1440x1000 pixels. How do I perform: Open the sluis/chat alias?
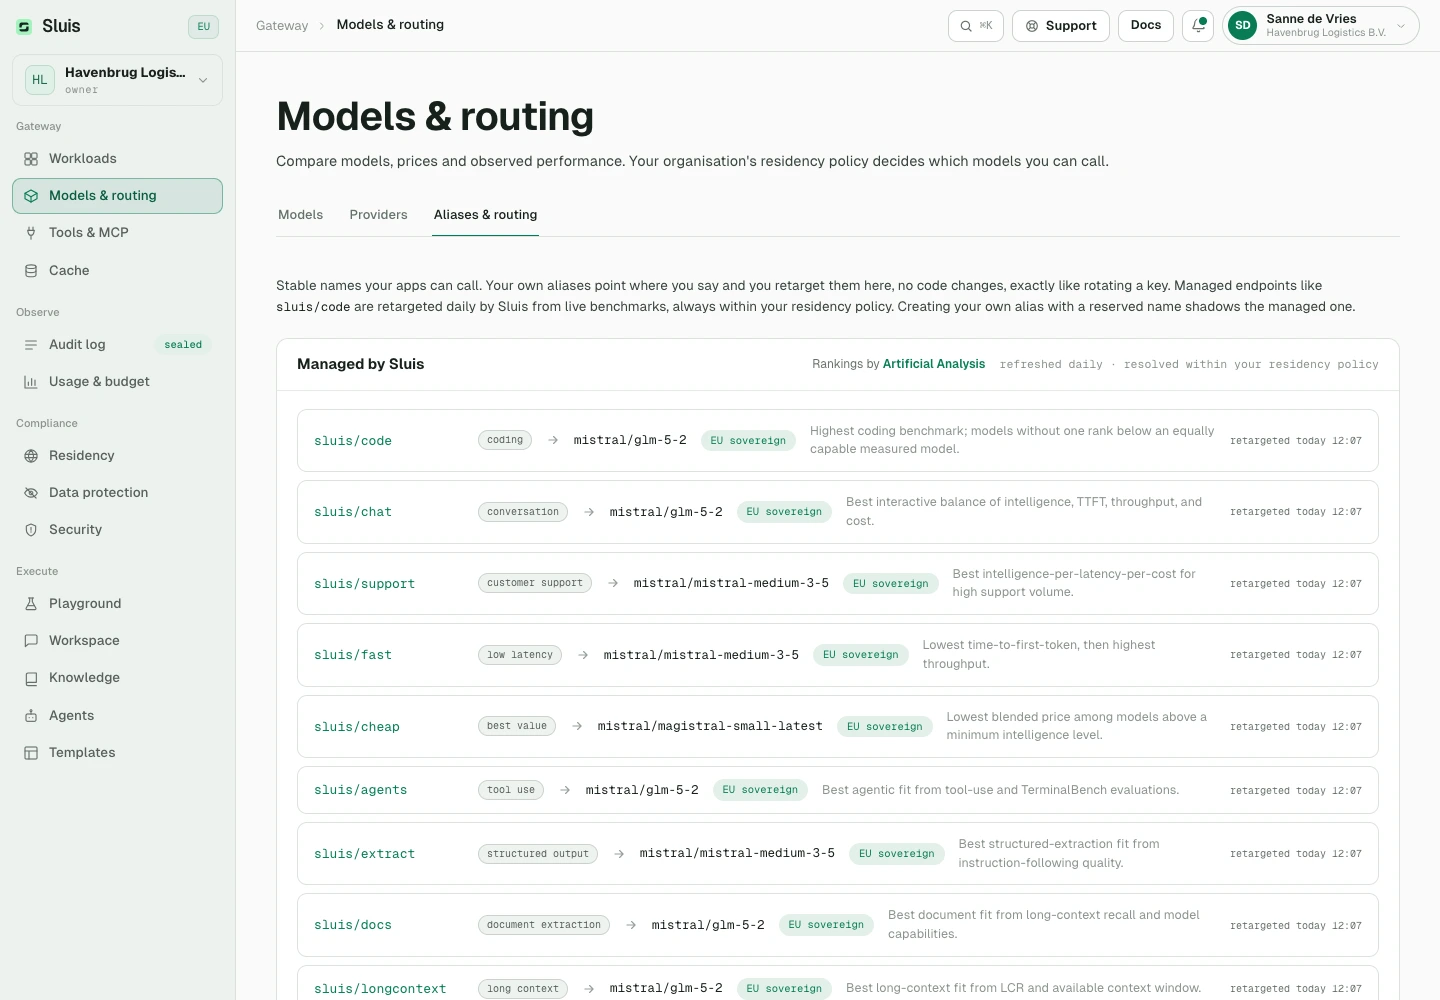(x=353, y=512)
